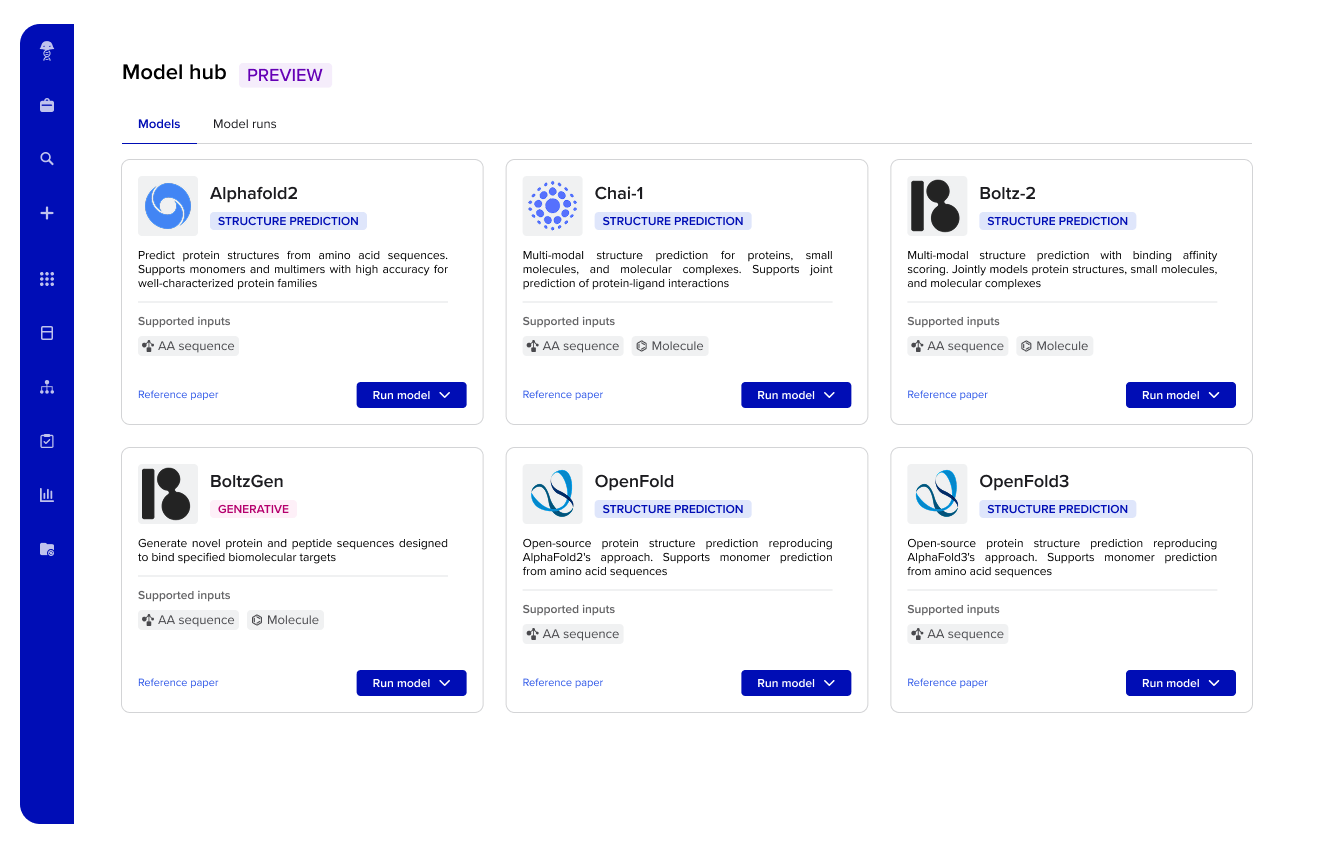
Task: Click the Structure Prediction tag on Boltz-2
Action: (1057, 221)
